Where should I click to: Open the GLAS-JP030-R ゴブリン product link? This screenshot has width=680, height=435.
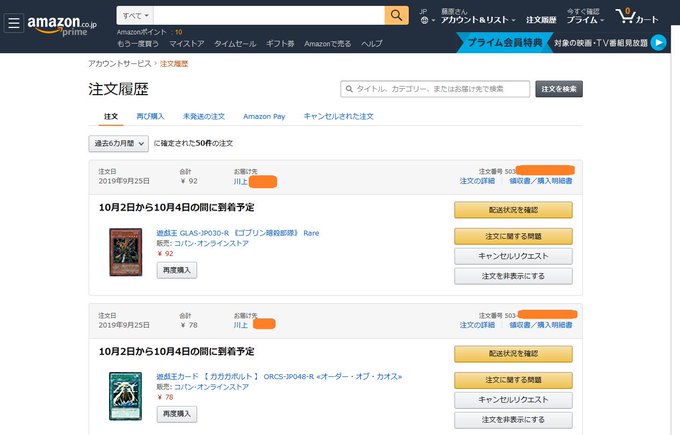click(238, 233)
